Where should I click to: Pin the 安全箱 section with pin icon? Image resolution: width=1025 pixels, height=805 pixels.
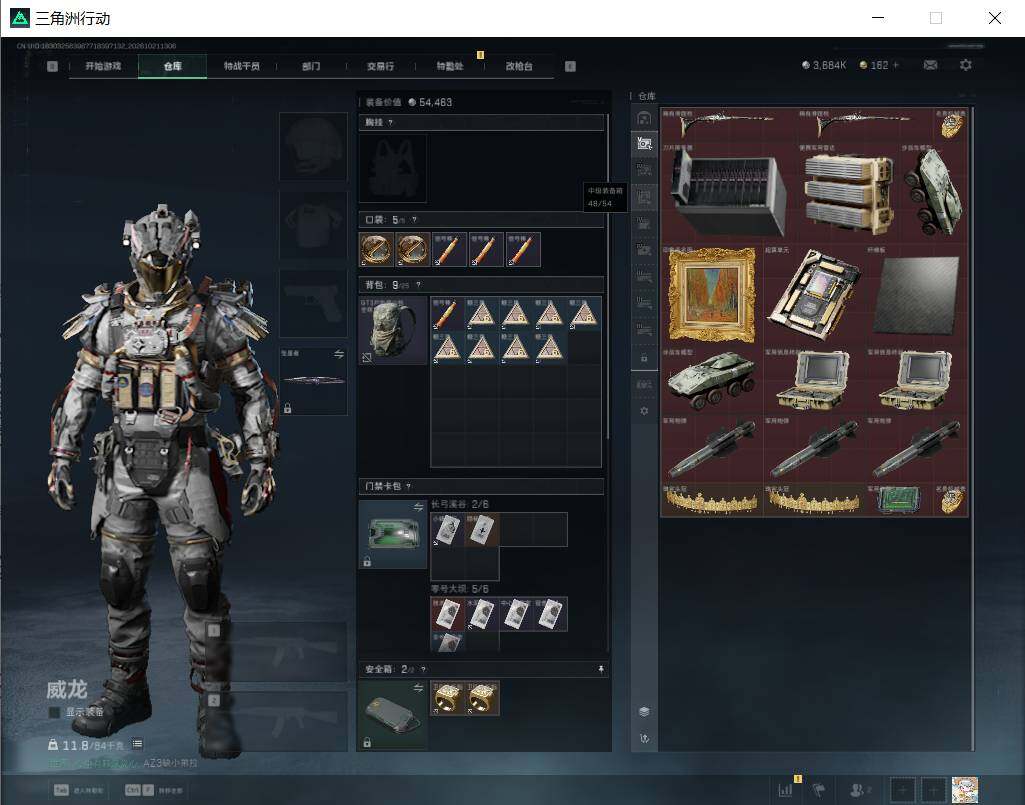[x=601, y=670]
